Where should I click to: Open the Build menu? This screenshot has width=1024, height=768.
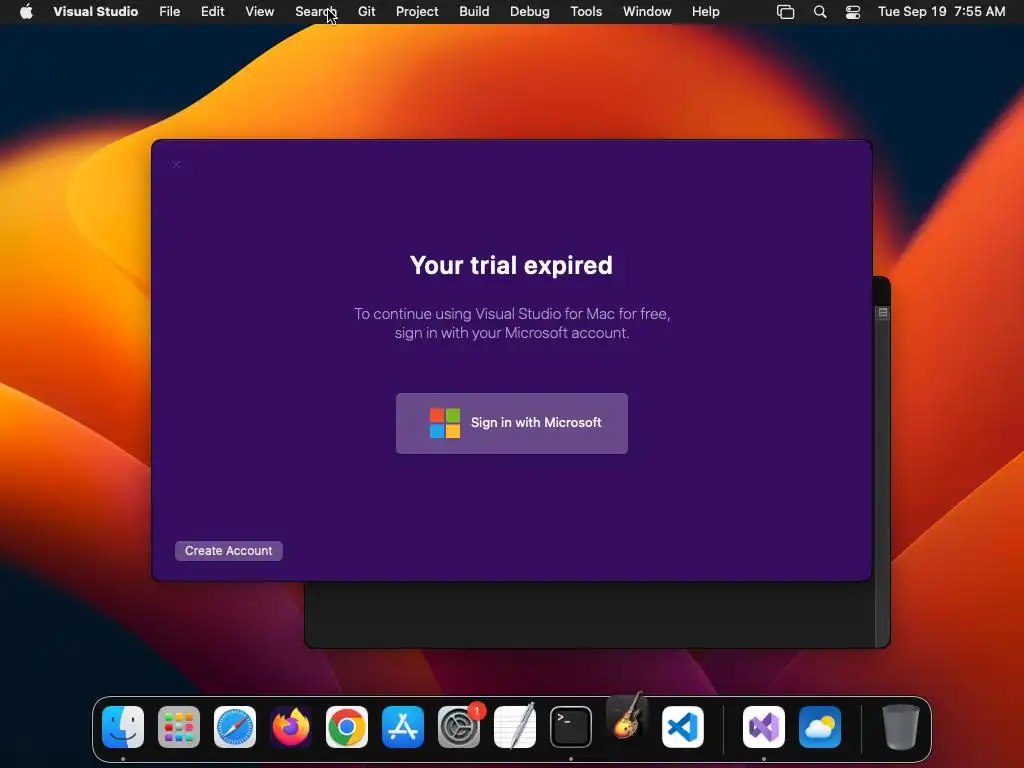(x=474, y=12)
